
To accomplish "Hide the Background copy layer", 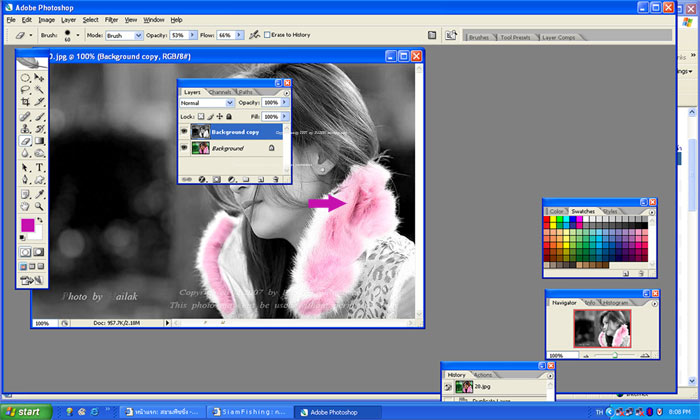I will click(x=184, y=132).
